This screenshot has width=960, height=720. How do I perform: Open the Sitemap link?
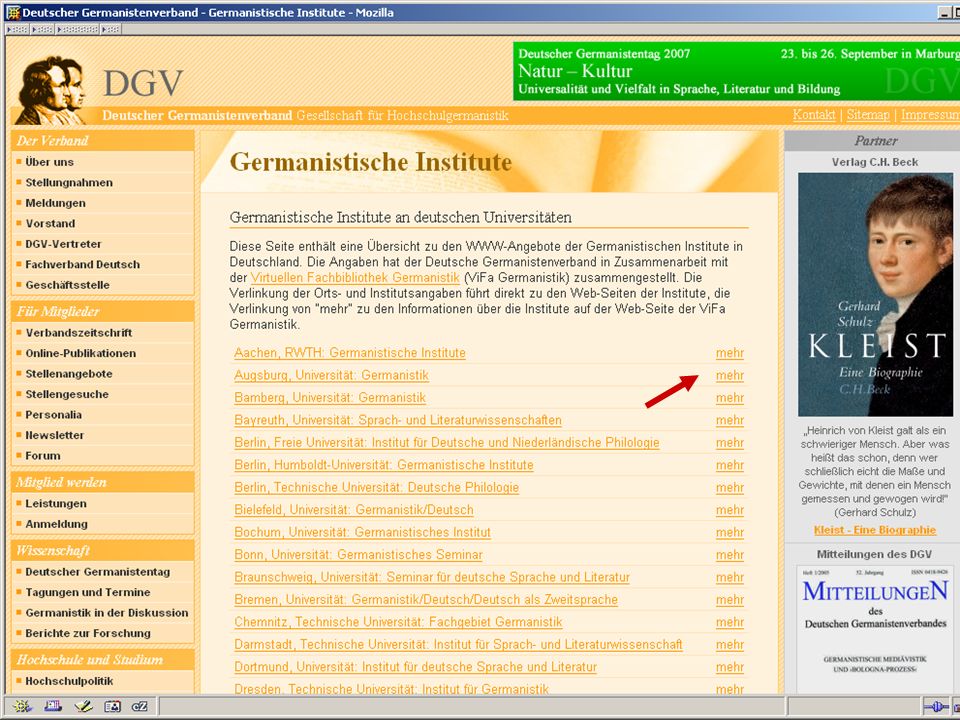868,114
